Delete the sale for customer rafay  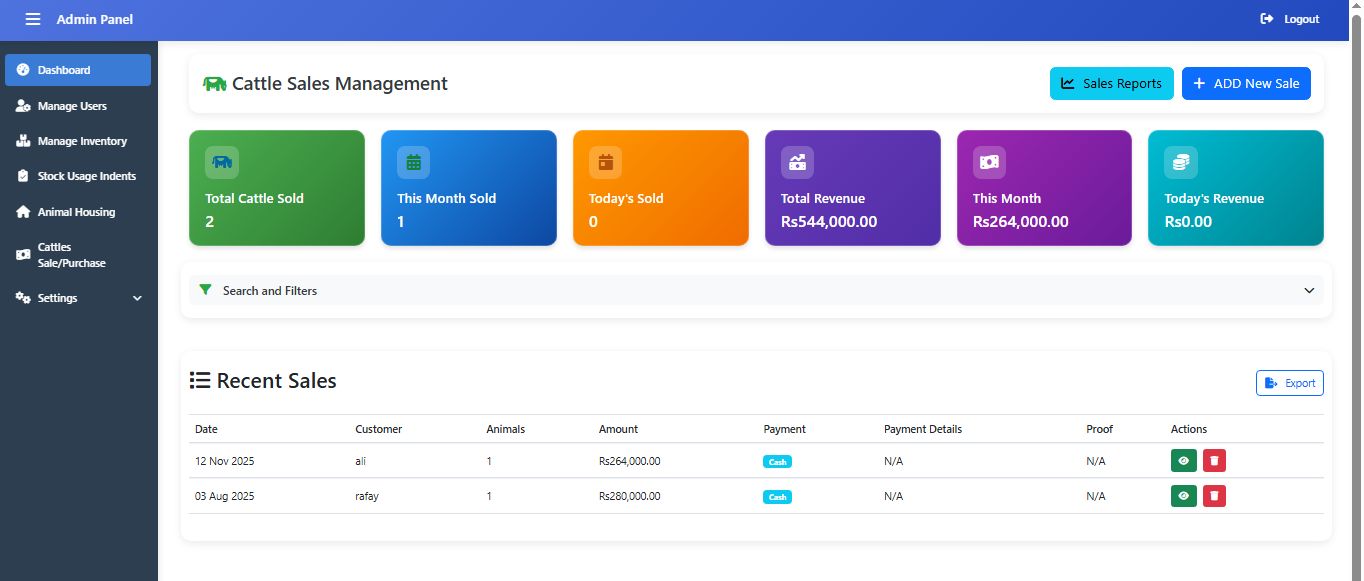[x=1214, y=496]
